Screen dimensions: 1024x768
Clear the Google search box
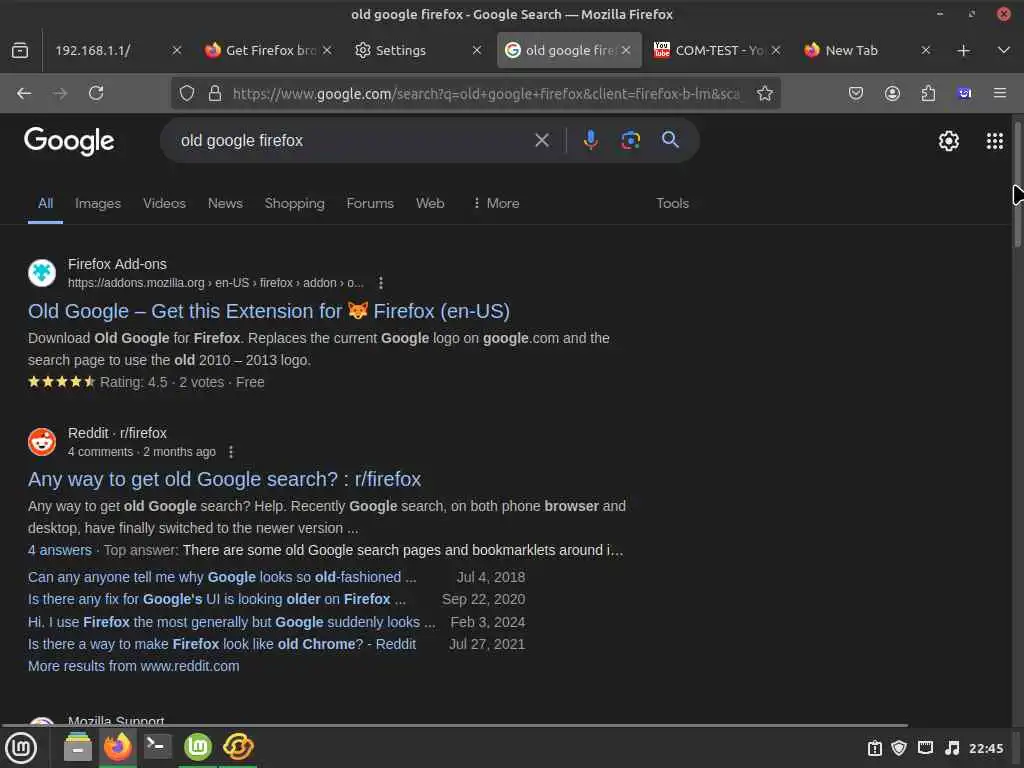pyautogui.click(x=541, y=140)
